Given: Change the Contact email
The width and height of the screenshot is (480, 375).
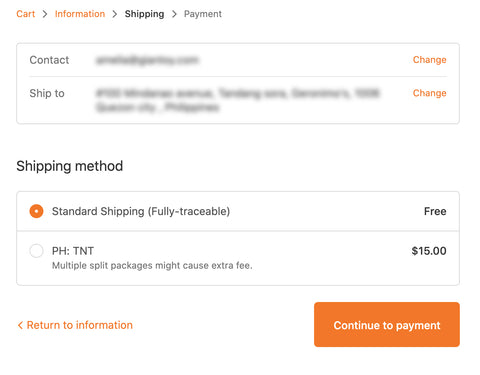Looking at the screenshot, I should click(x=429, y=60).
